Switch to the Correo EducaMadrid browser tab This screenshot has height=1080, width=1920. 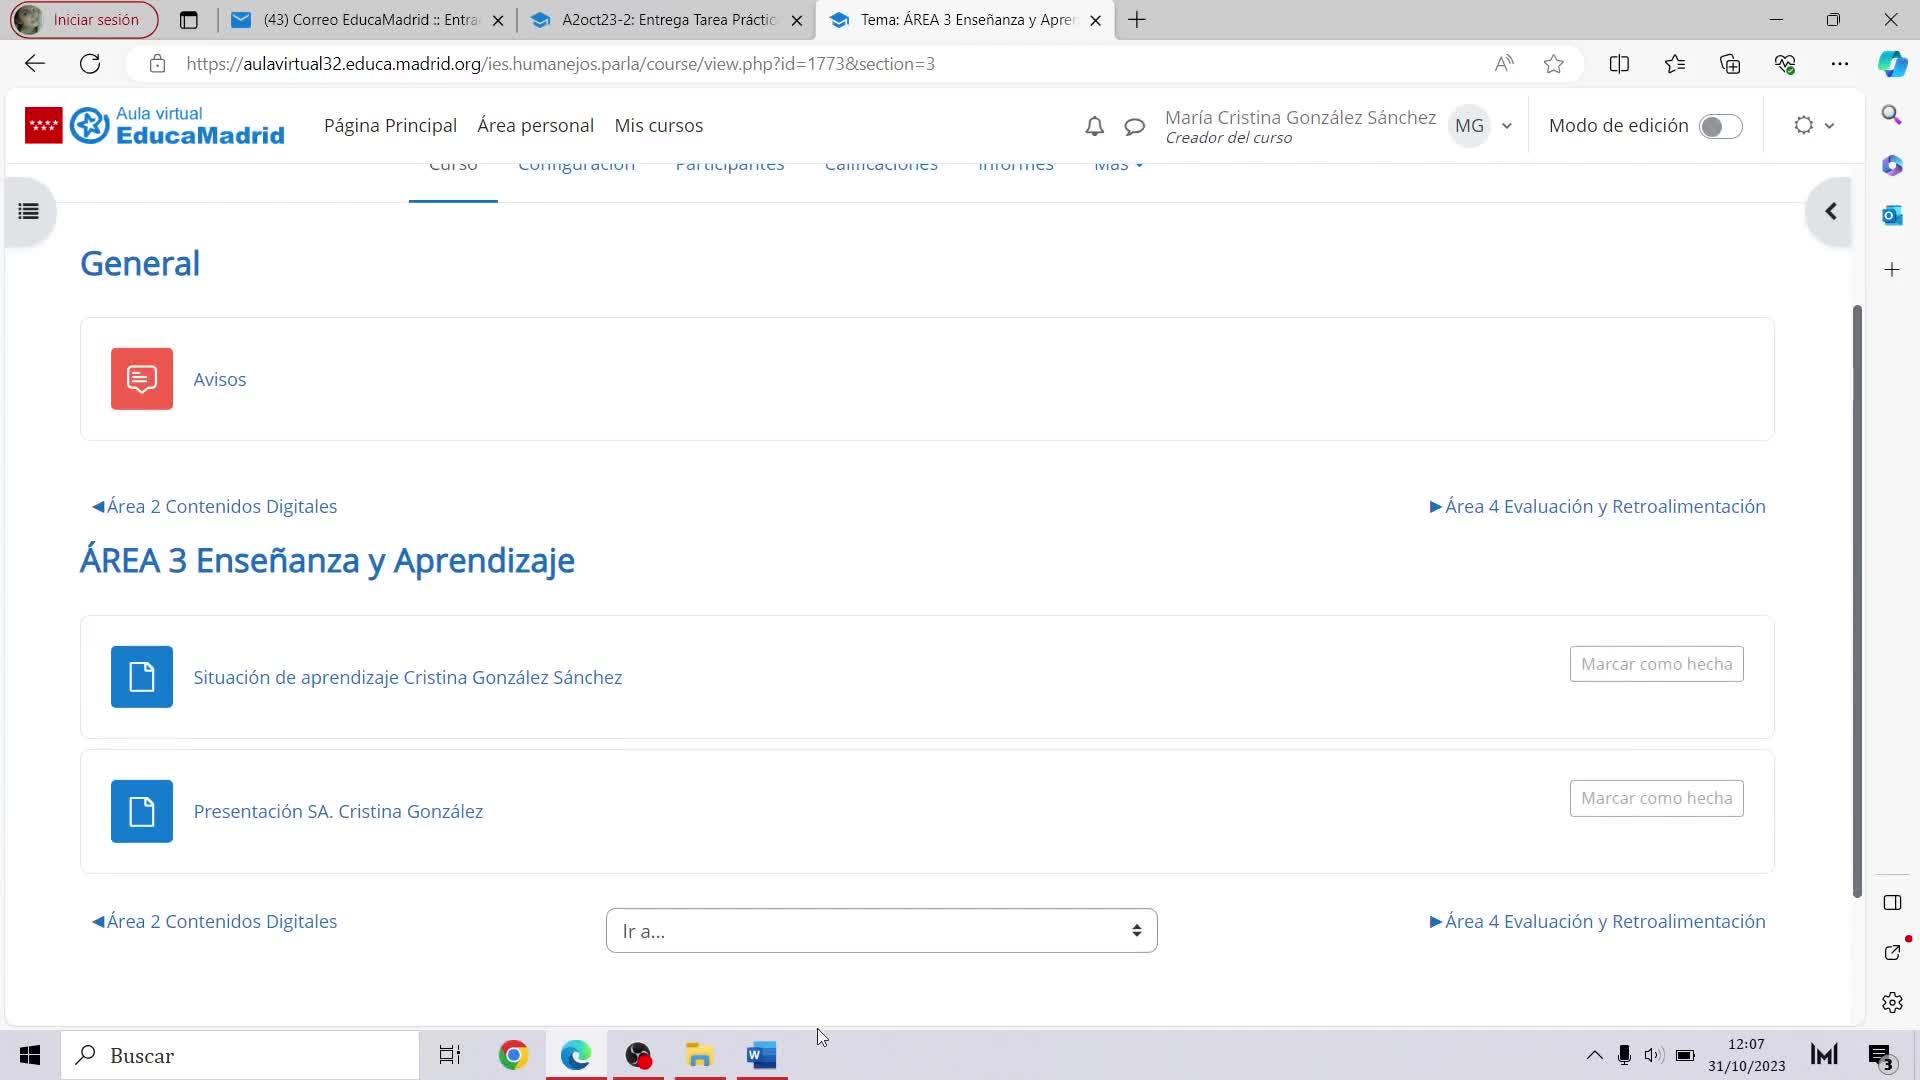(368, 20)
